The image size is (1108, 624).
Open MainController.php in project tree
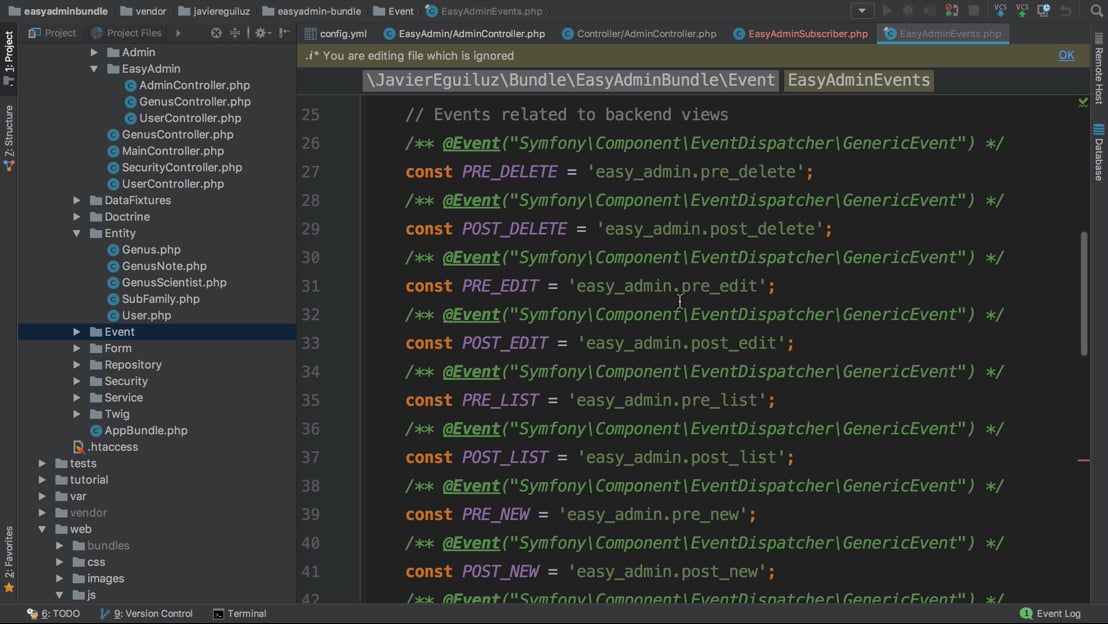tap(165, 151)
